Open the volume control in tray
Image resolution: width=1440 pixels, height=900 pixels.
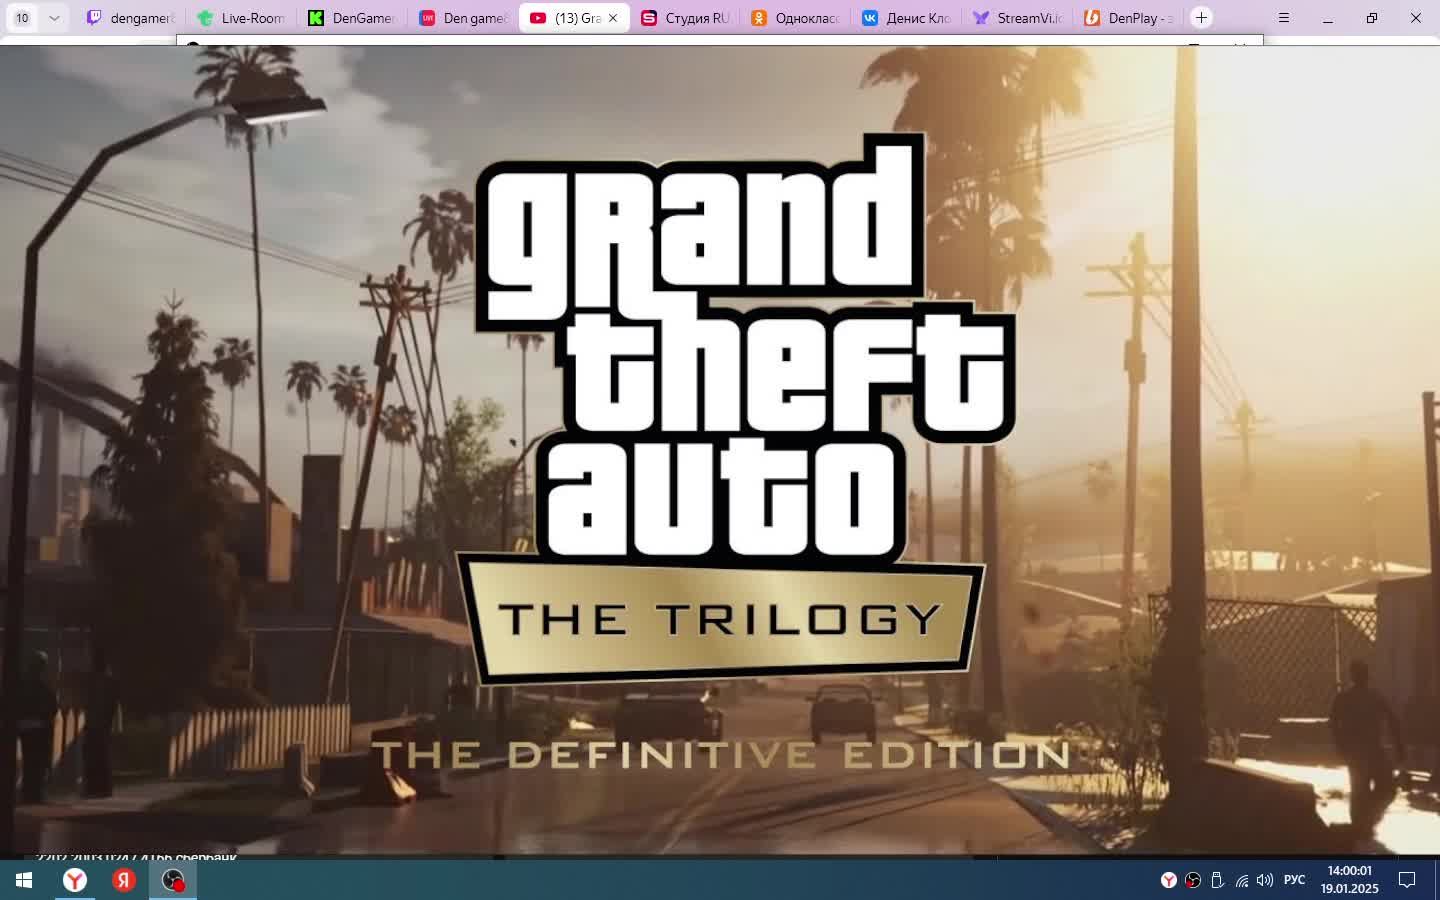[1265, 880]
